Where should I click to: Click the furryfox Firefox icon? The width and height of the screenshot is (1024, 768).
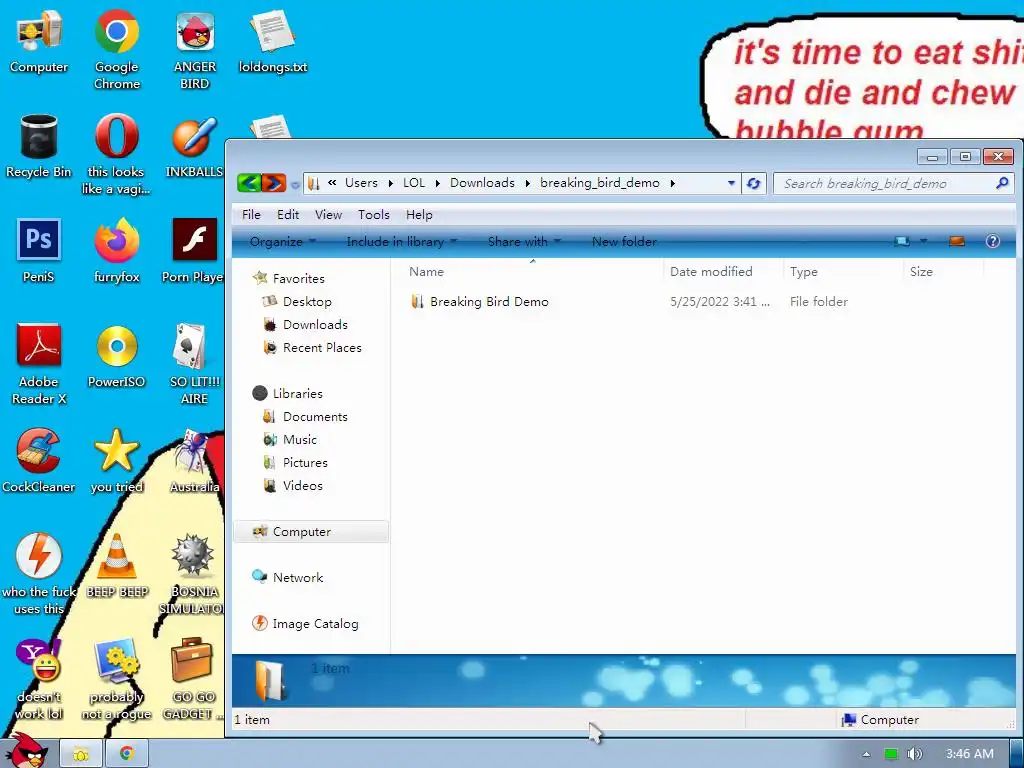(x=116, y=251)
